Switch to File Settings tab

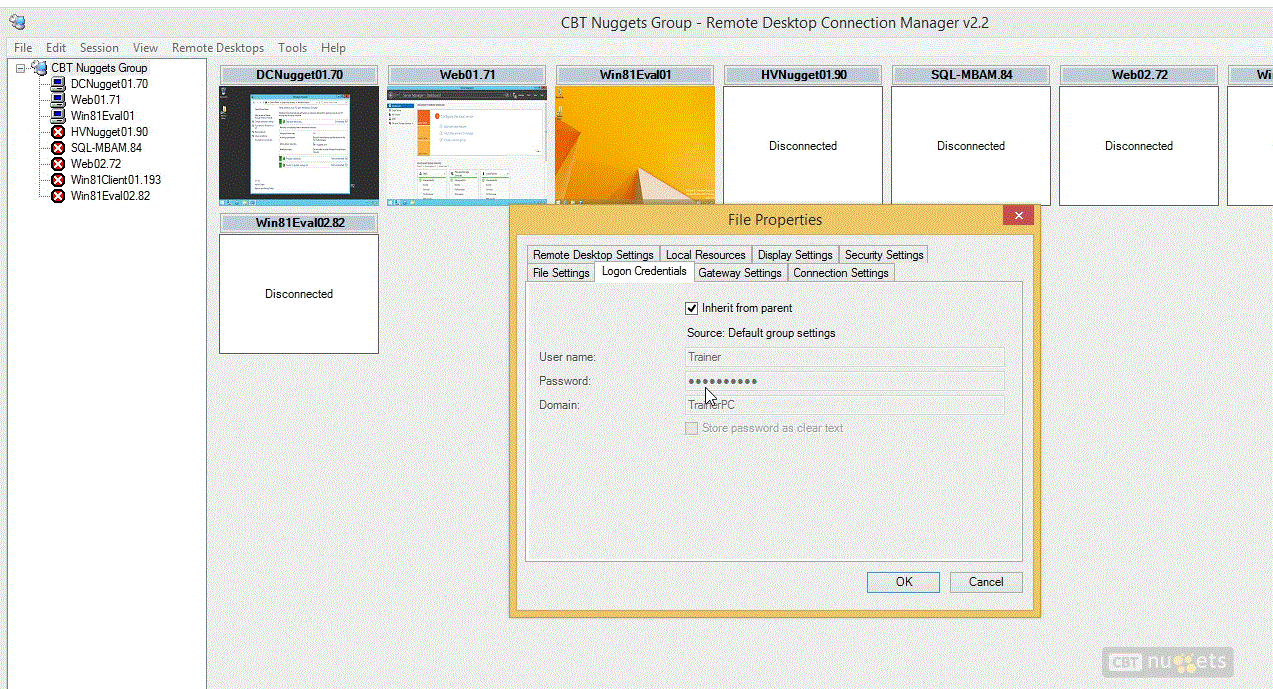click(x=561, y=273)
